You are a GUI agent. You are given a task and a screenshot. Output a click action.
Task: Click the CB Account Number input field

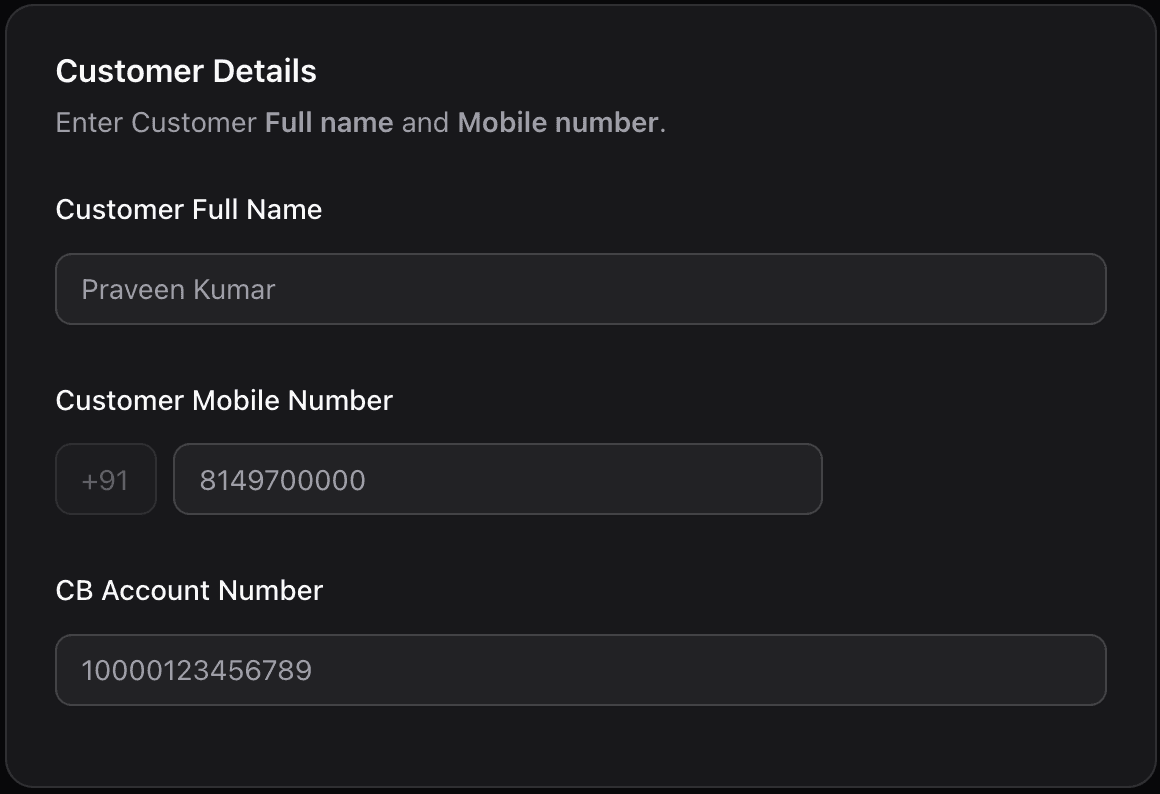580,668
